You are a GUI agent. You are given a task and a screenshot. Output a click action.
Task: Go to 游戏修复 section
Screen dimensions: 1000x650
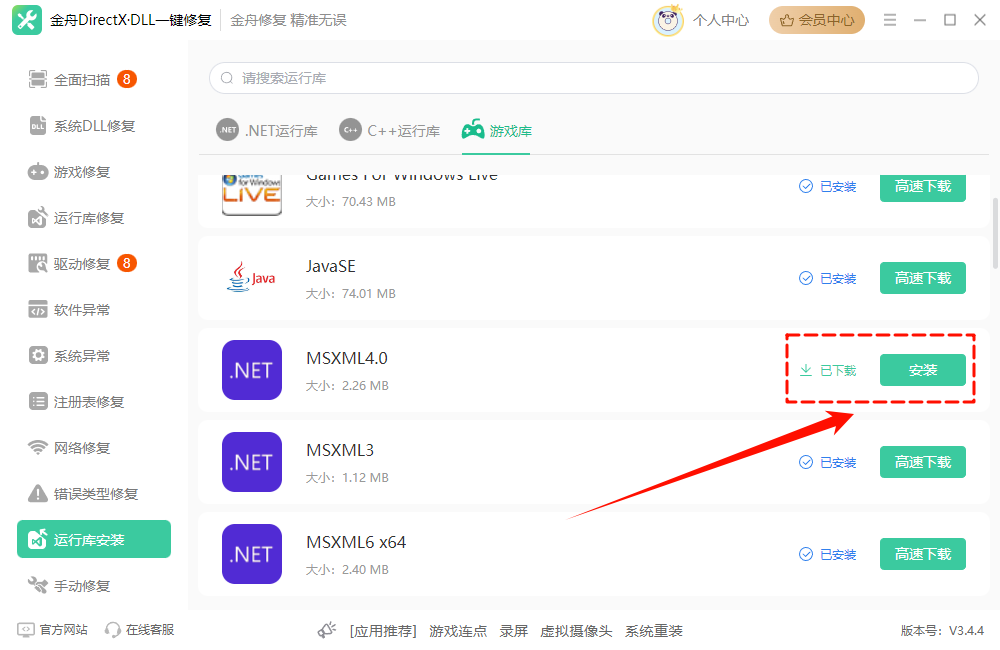[94, 172]
